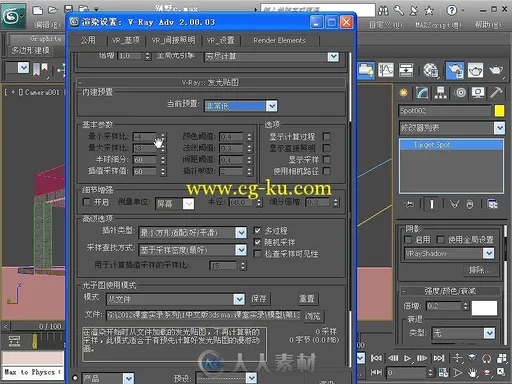Select Target Spot in modifier stack
The height and width of the screenshot is (384, 512).
coord(452,145)
